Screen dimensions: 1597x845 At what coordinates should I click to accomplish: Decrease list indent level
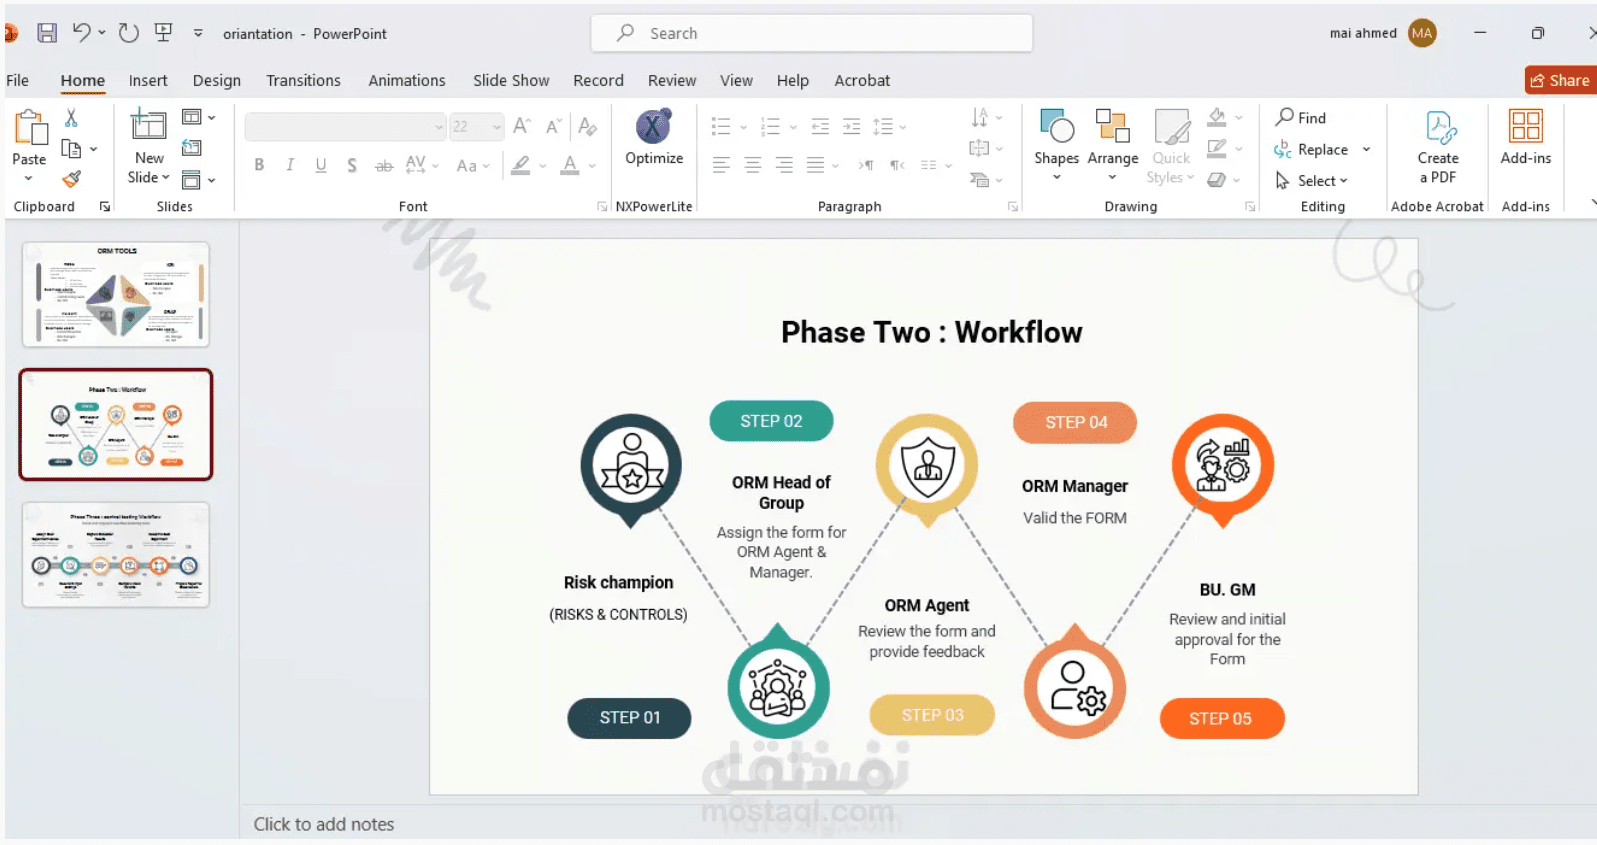[x=820, y=126]
